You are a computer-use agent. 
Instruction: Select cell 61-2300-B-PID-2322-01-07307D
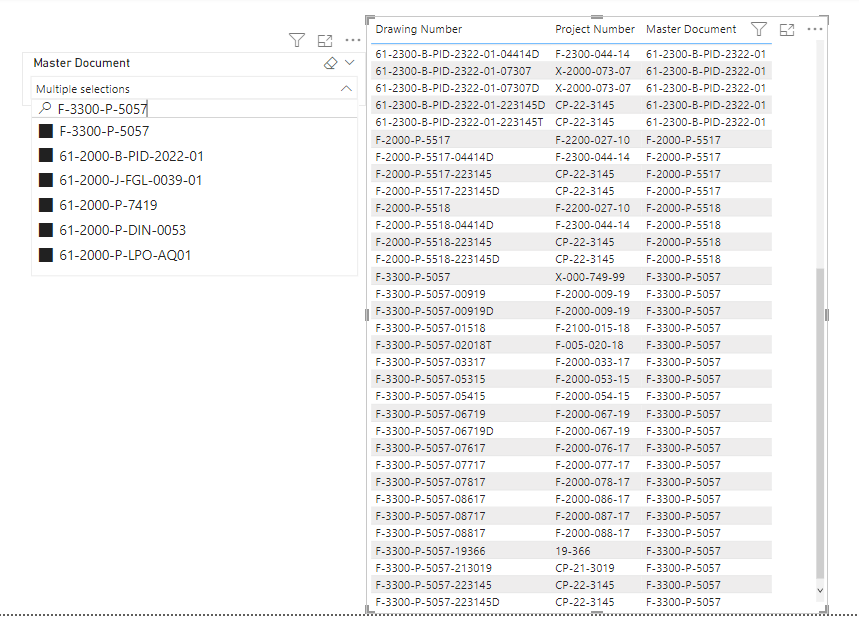point(457,88)
